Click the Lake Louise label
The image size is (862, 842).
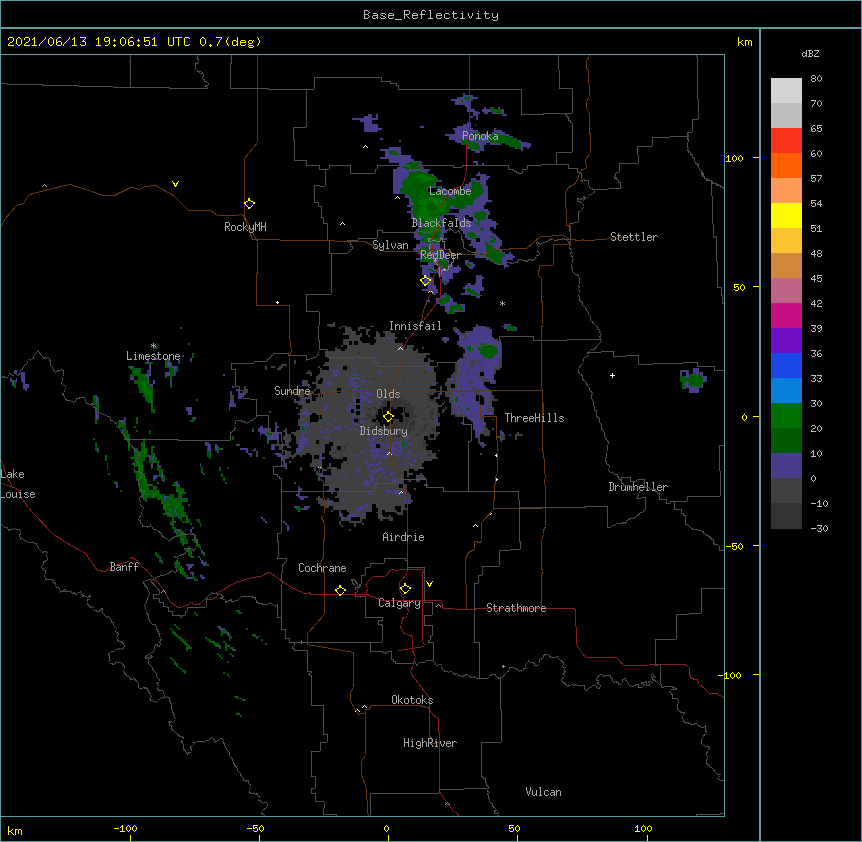coord(16,484)
